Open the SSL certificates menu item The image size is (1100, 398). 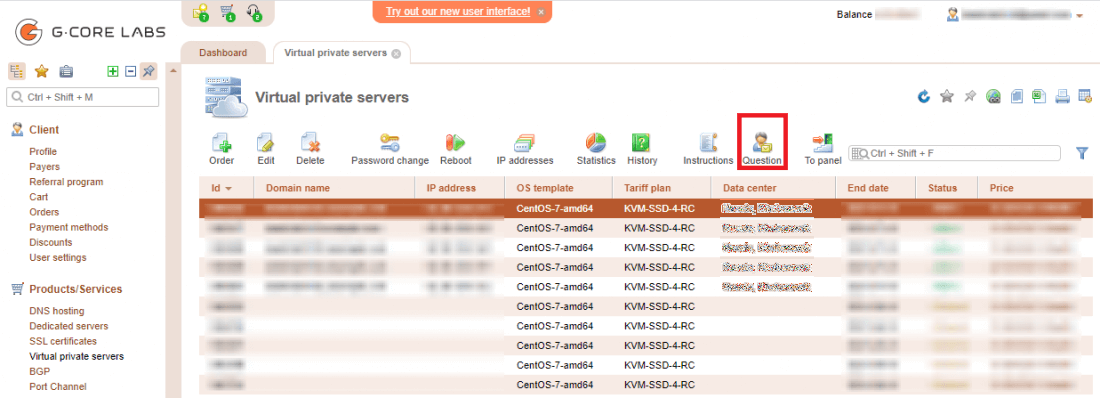63,341
